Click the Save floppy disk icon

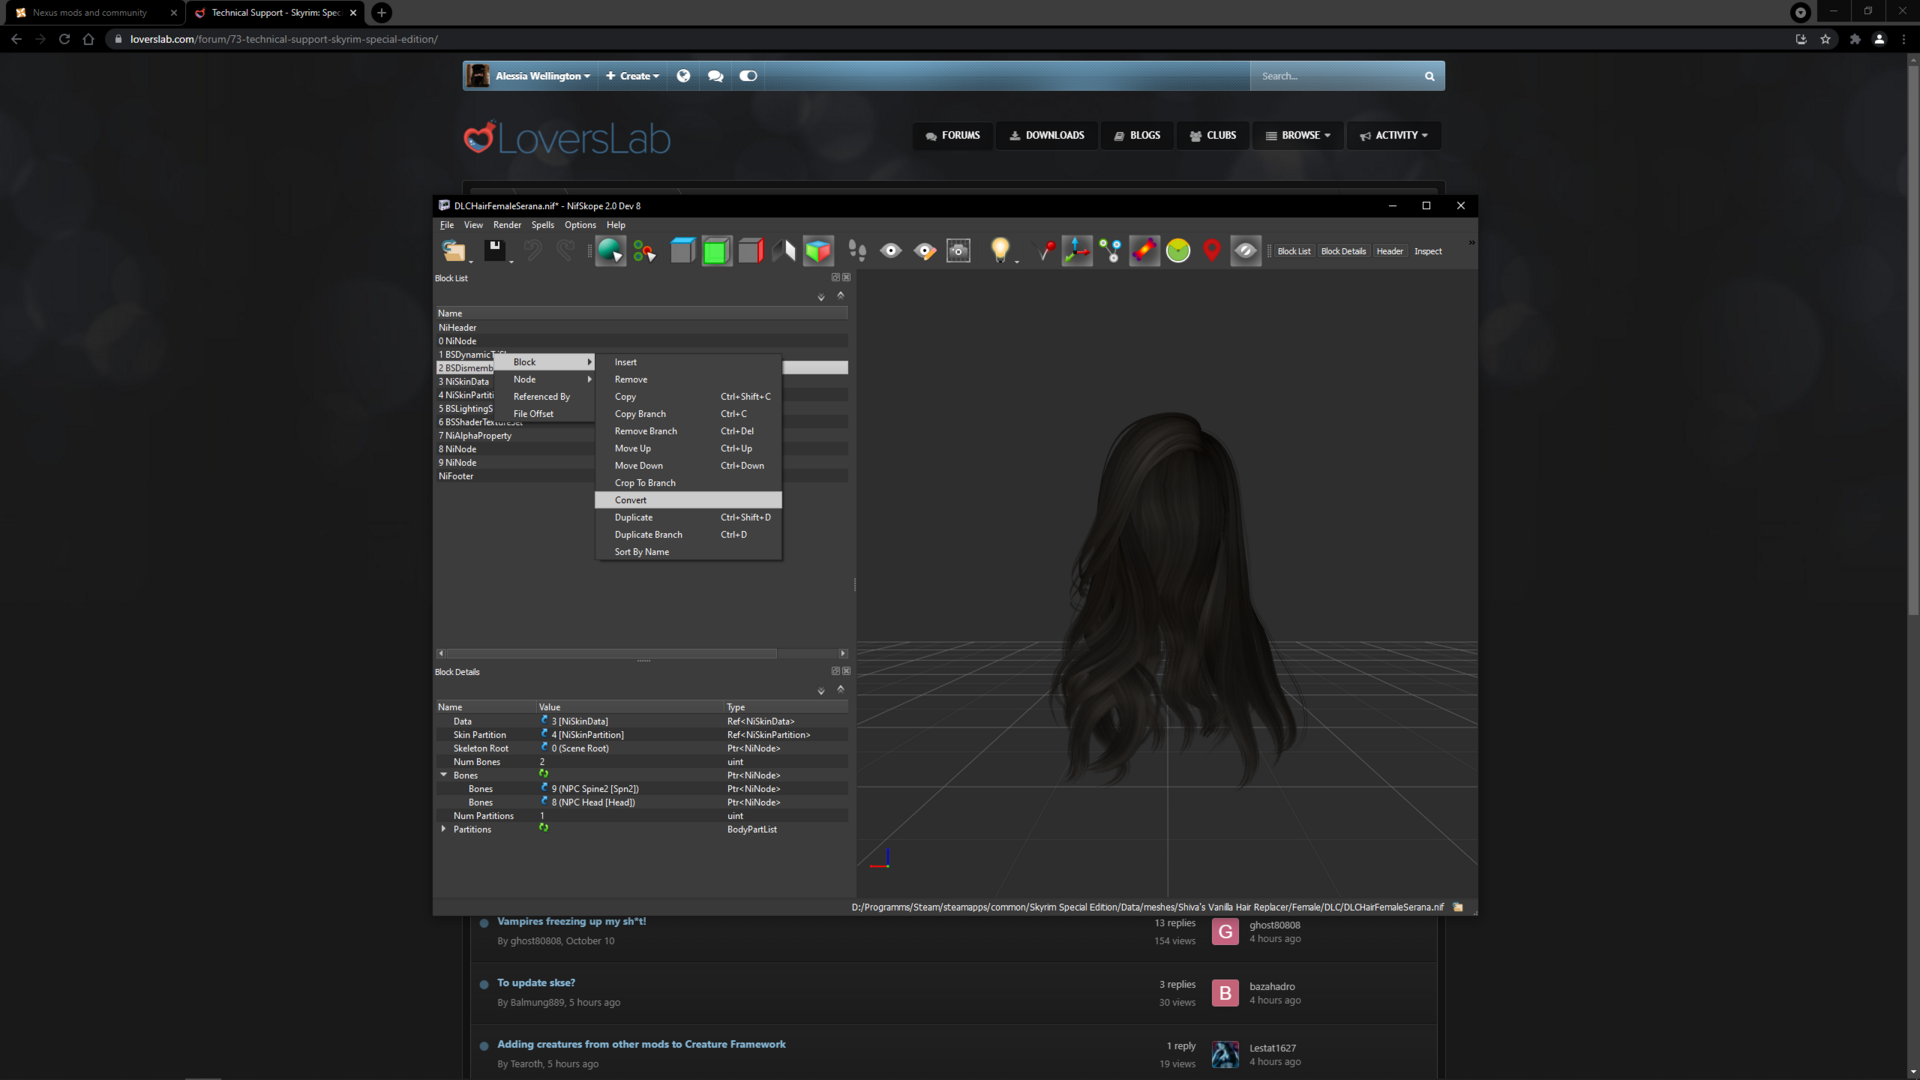[x=494, y=251]
